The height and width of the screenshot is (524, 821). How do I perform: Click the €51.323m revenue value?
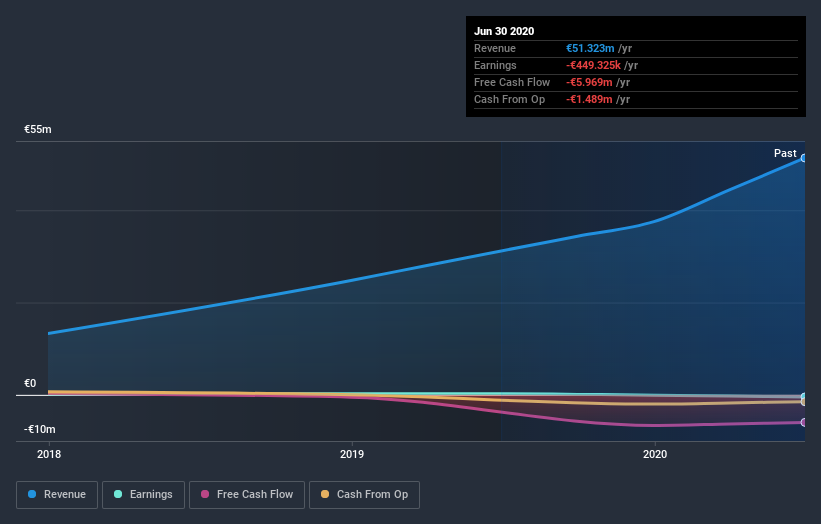(590, 48)
